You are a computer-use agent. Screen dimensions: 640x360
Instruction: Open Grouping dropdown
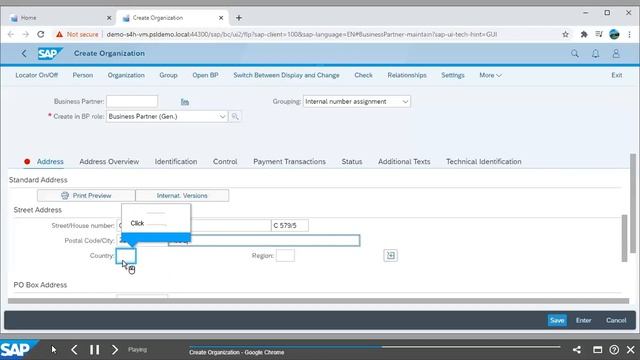[x=356, y=102]
